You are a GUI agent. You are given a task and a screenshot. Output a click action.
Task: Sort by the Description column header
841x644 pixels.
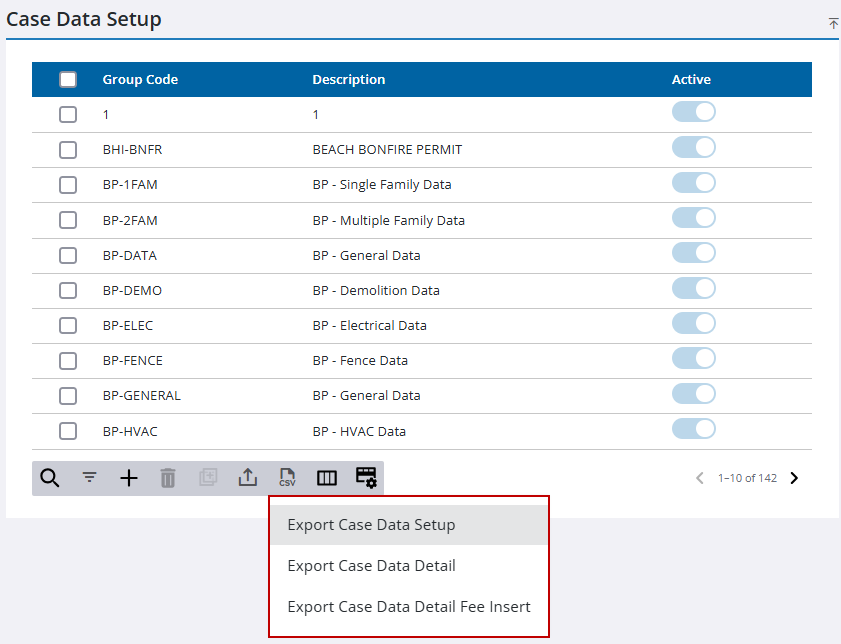(x=348, y=80)
